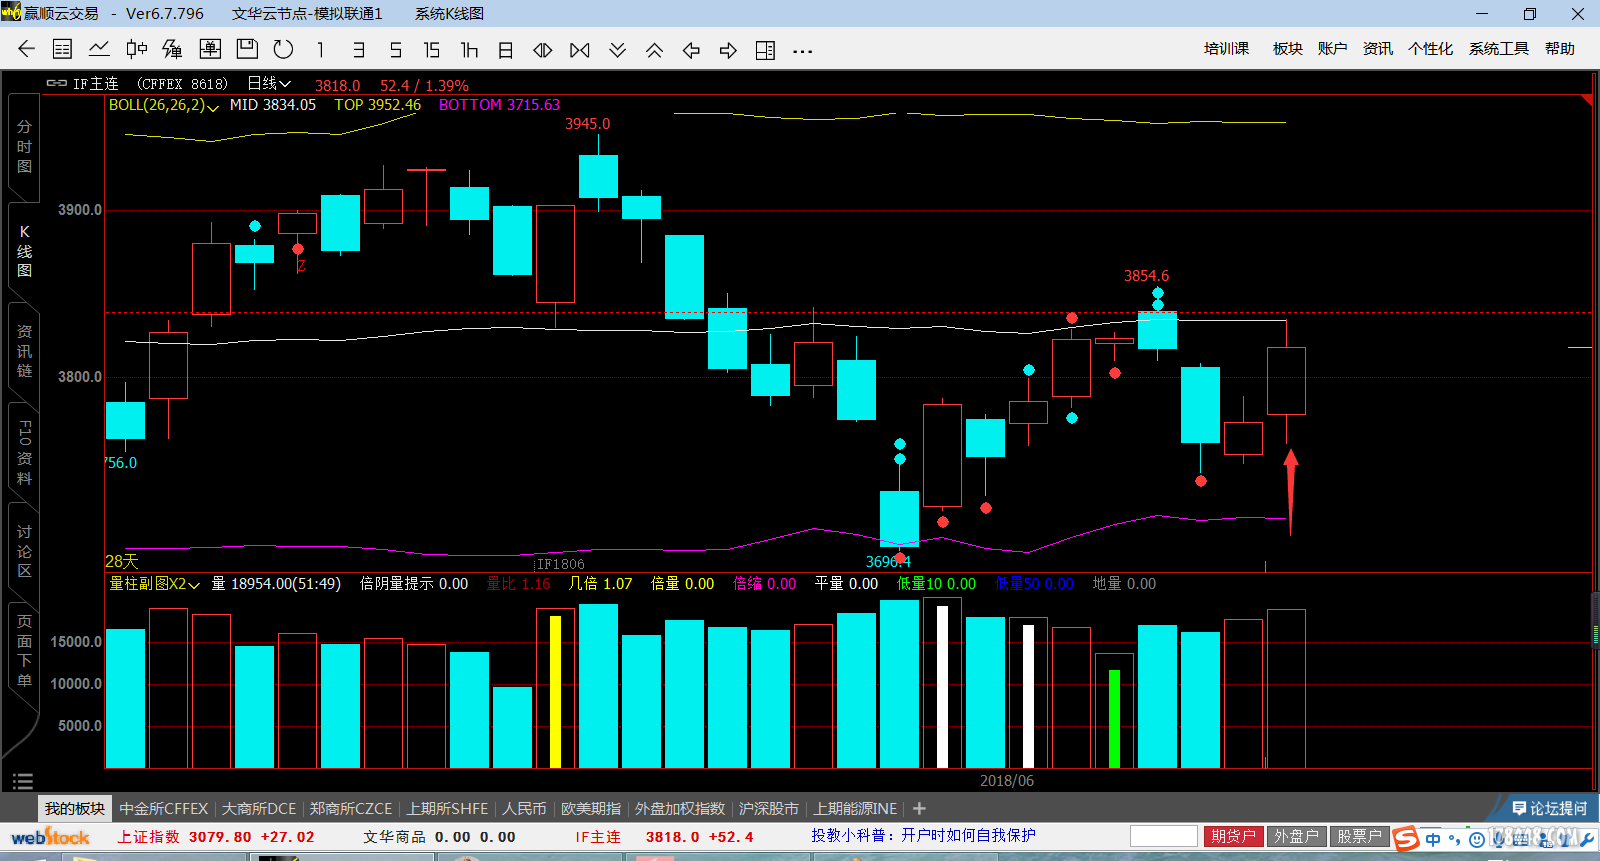Open the 投教小科普 notice link
The height and width of the screenshot is (861, 1600).
(923, 836)
